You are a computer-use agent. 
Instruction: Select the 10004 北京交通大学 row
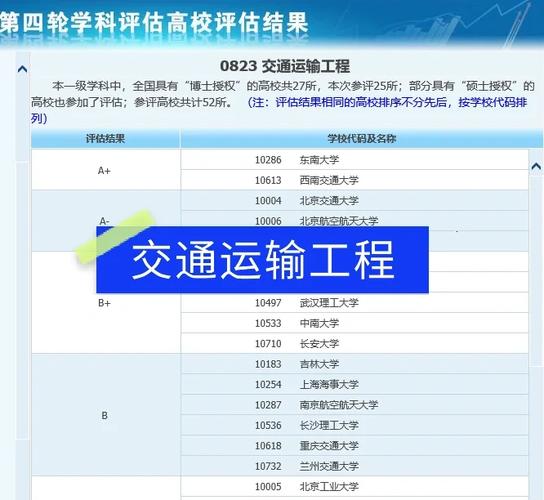click(x=355, y=201)
